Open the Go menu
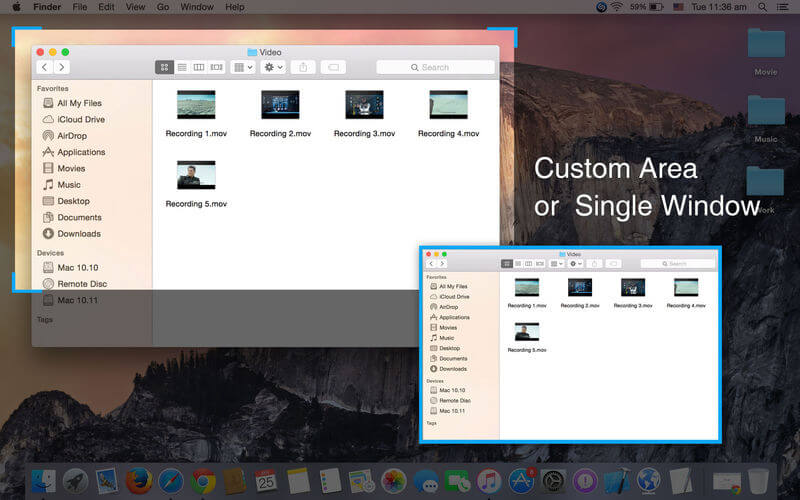 163,7
